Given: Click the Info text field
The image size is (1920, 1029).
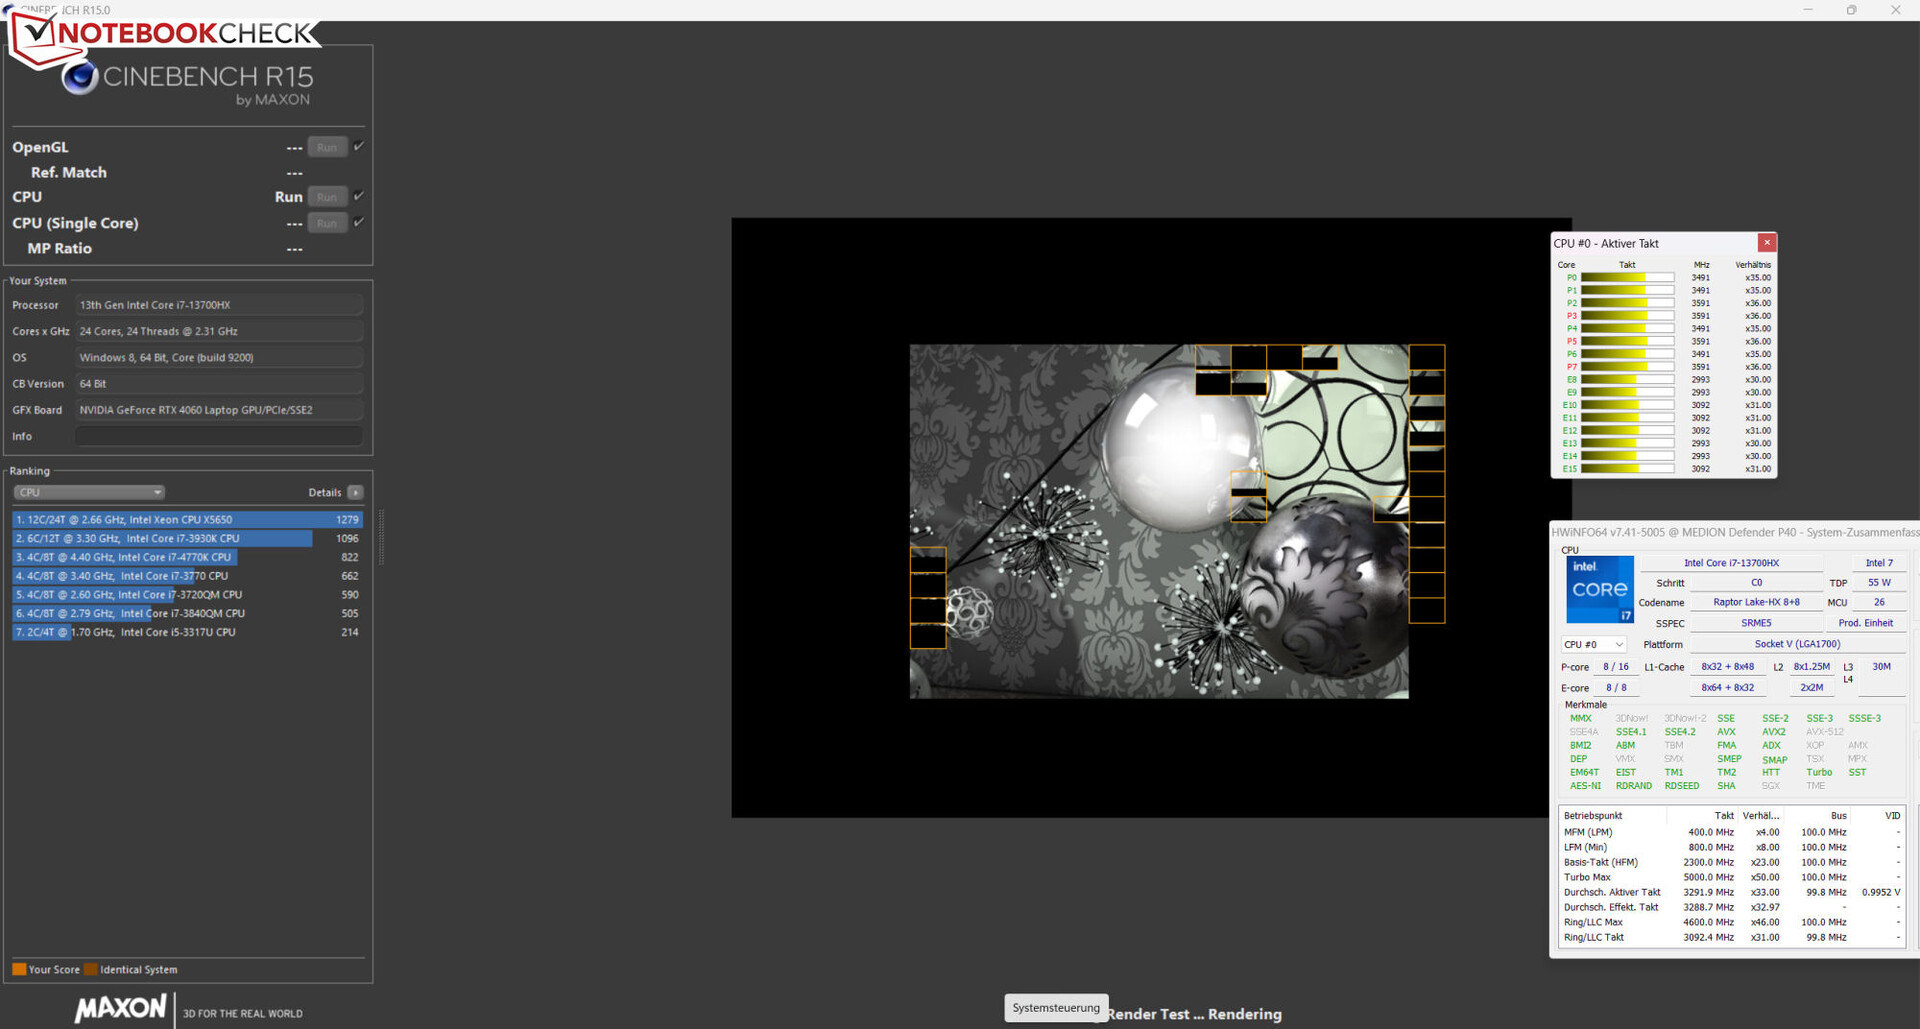Looking at the screenshot, I should (219, 436).
